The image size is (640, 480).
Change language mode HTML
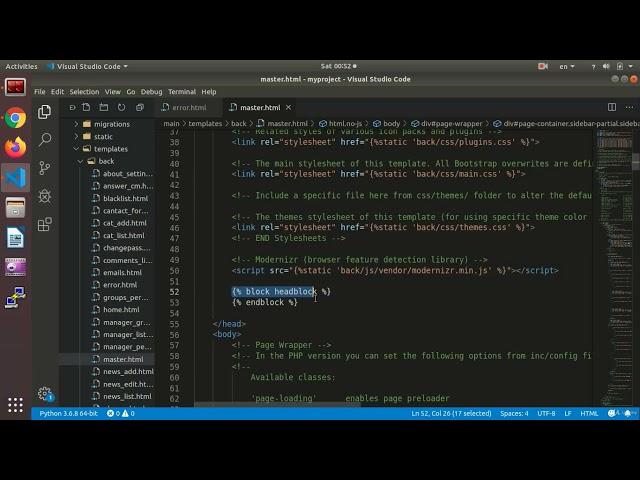click(589, 413)
